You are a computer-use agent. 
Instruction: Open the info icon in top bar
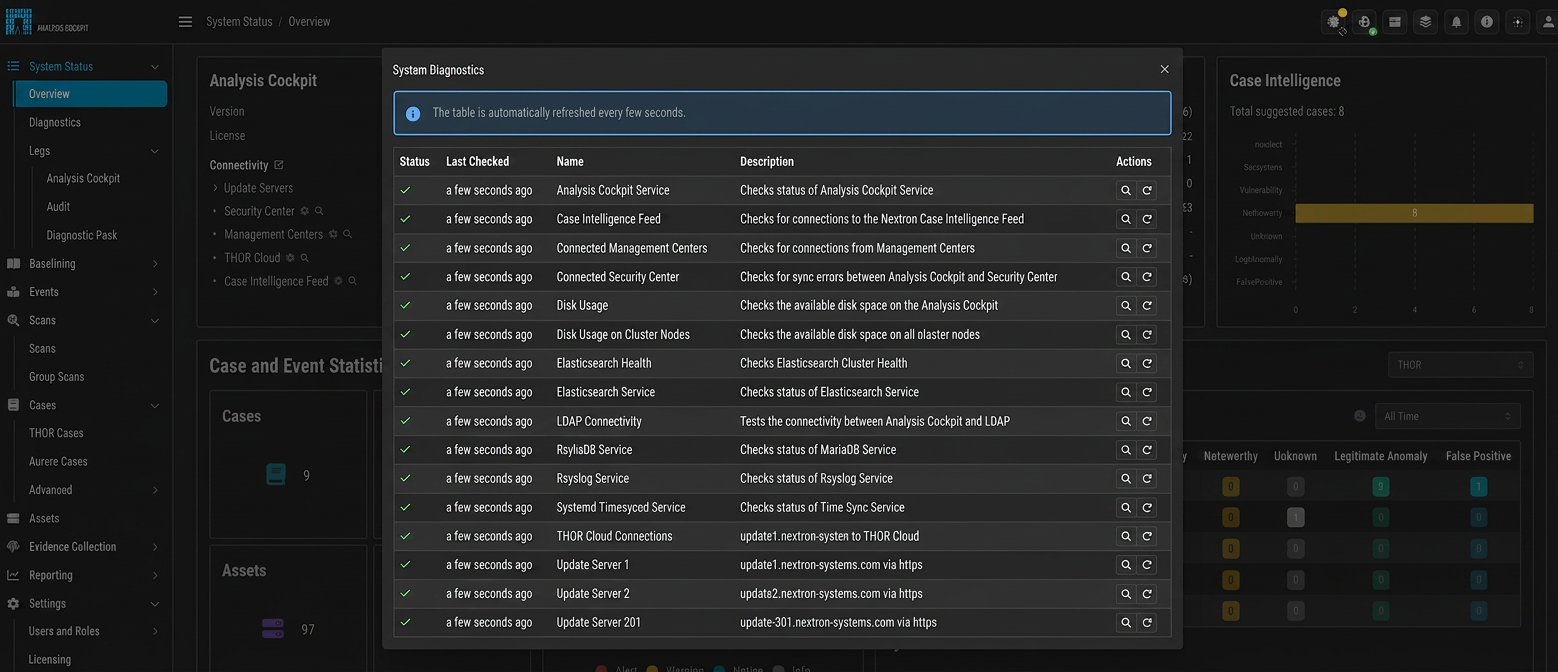pos(1487,21)
